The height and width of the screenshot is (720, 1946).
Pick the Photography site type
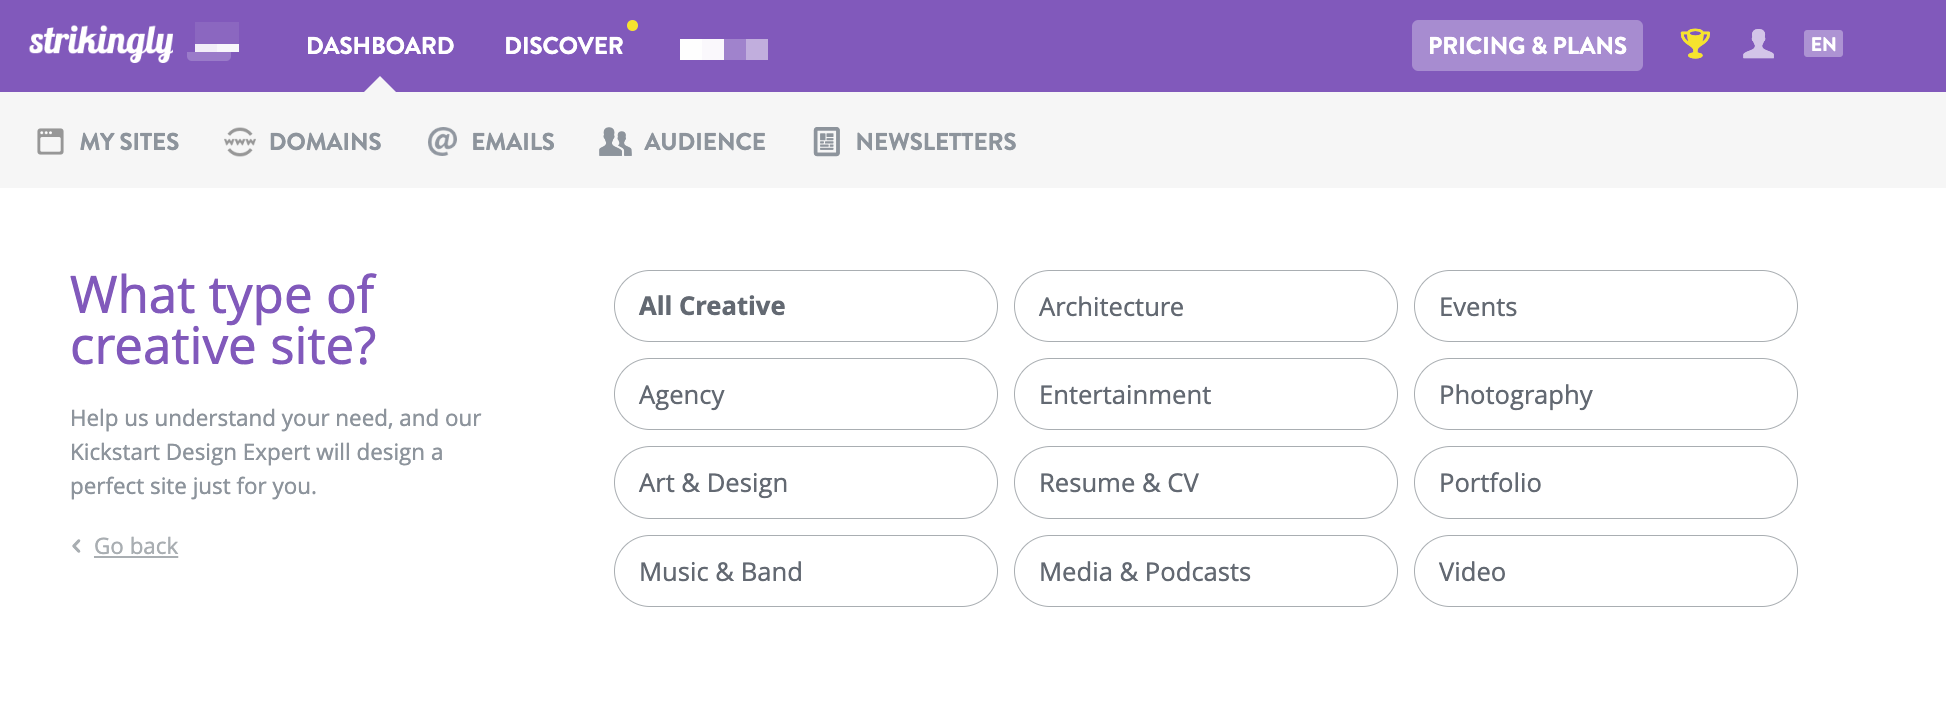click(1605, 394)
